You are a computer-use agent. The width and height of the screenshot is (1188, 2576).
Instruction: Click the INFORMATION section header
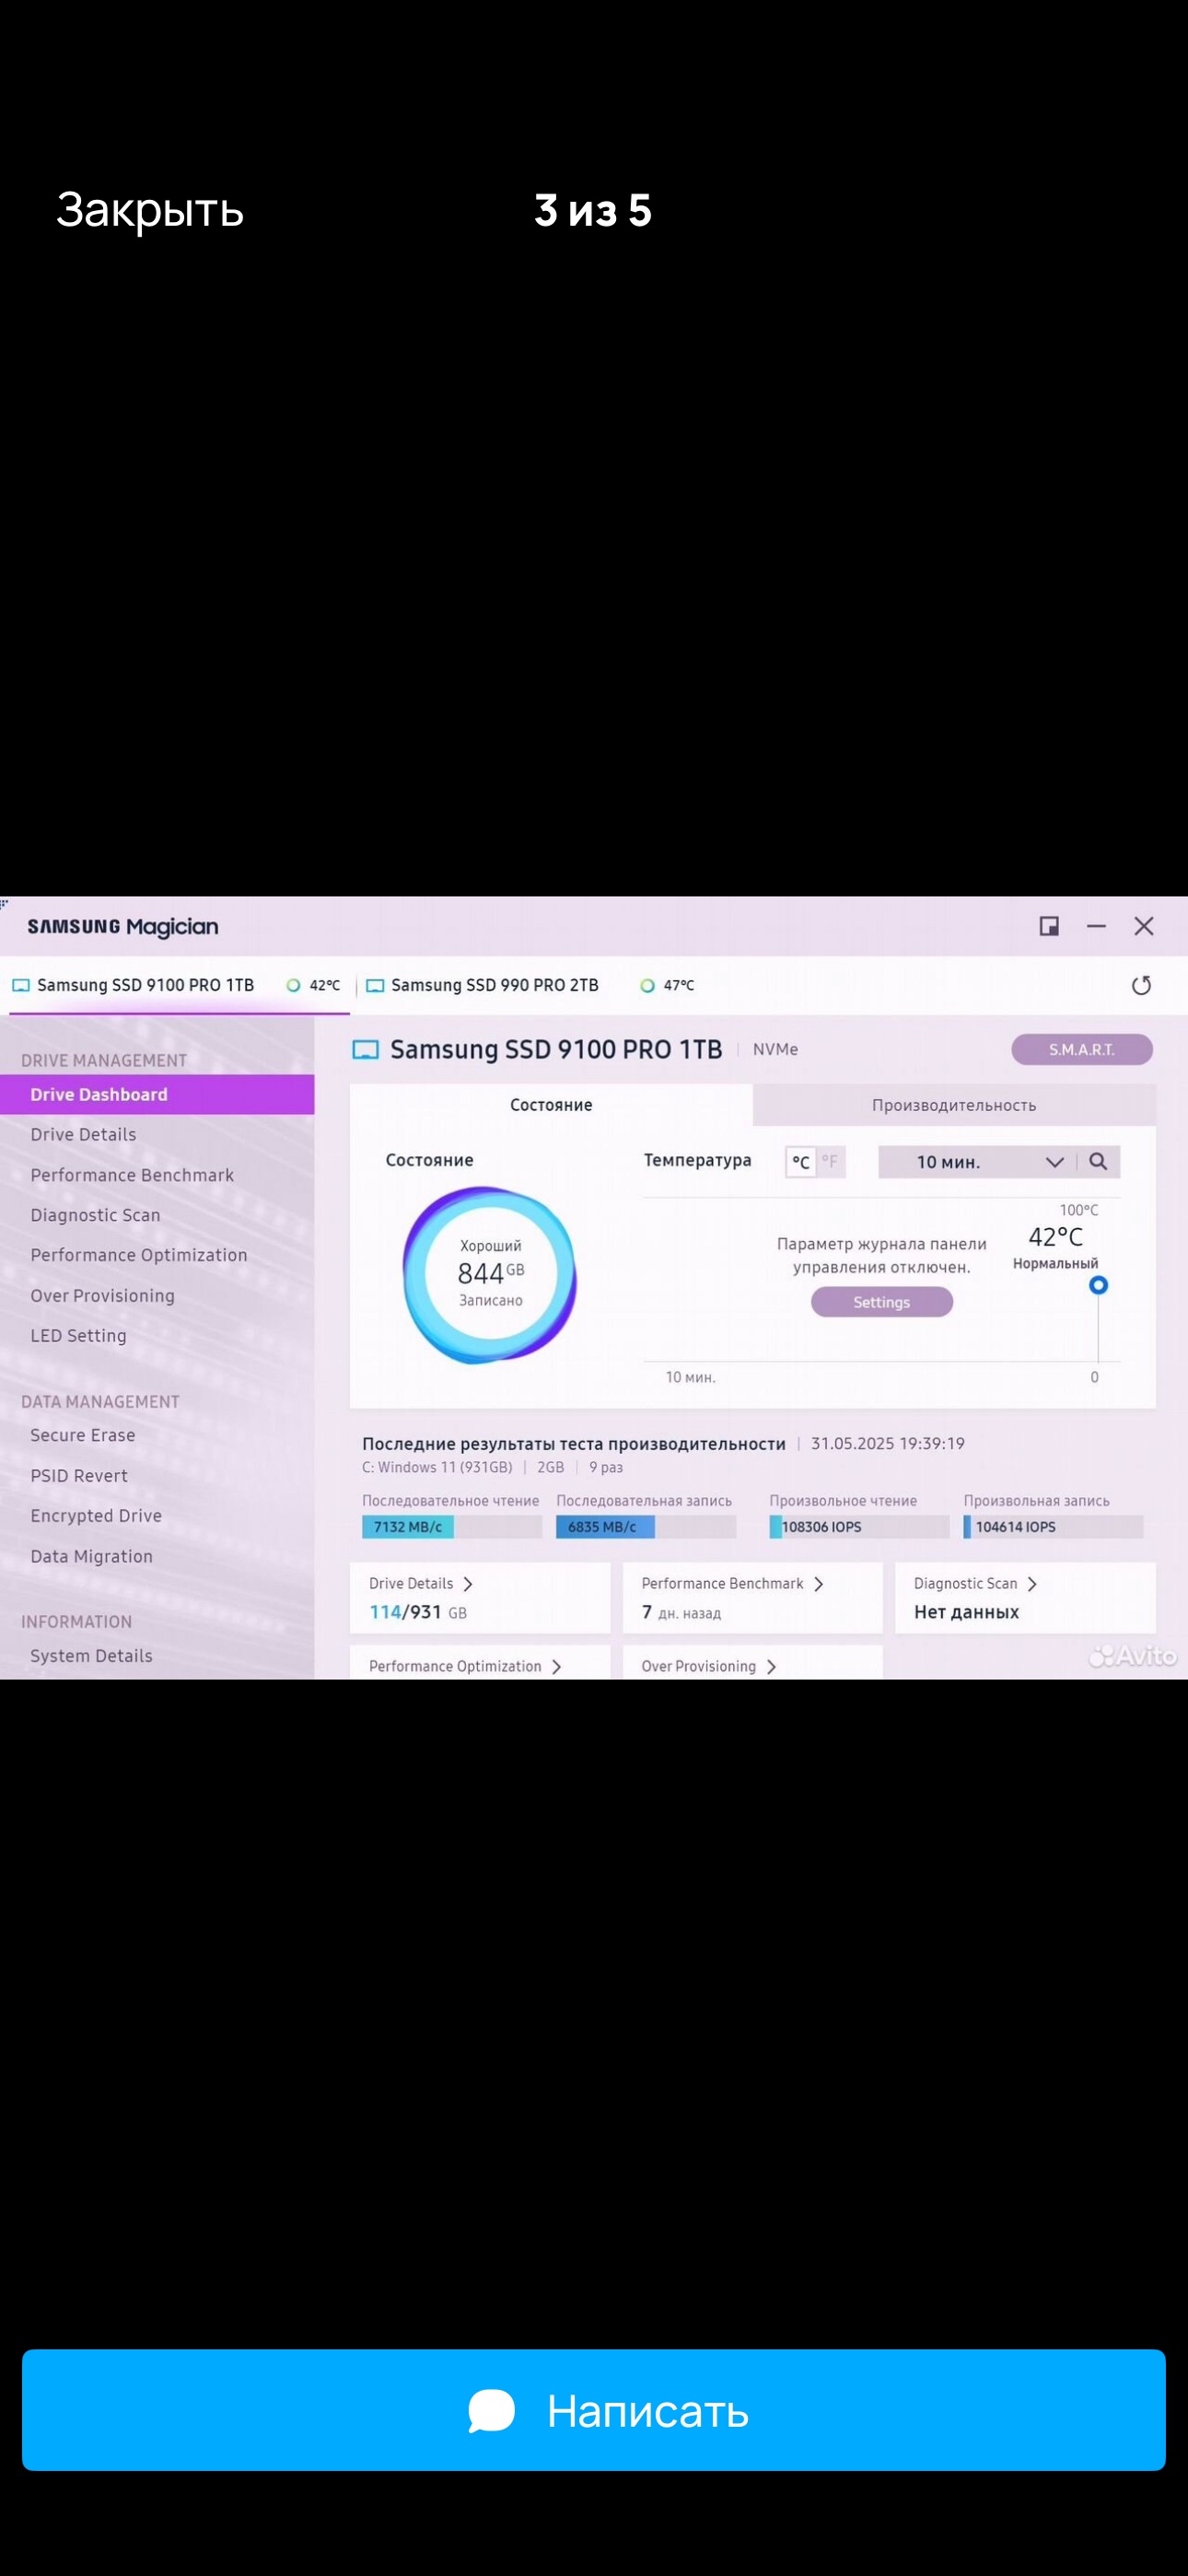point(76,1622)
